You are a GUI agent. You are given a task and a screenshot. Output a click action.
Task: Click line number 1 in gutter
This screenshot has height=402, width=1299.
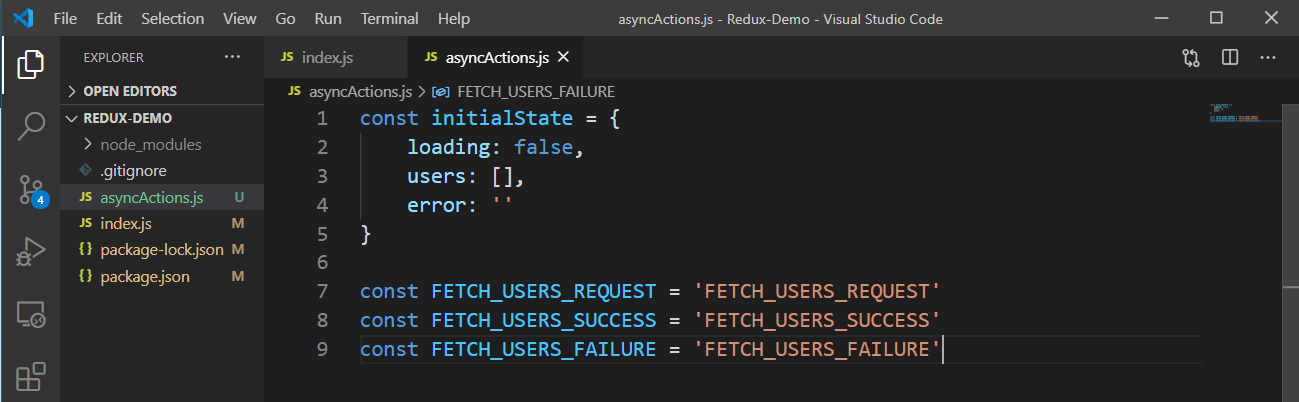coord(321,118)
